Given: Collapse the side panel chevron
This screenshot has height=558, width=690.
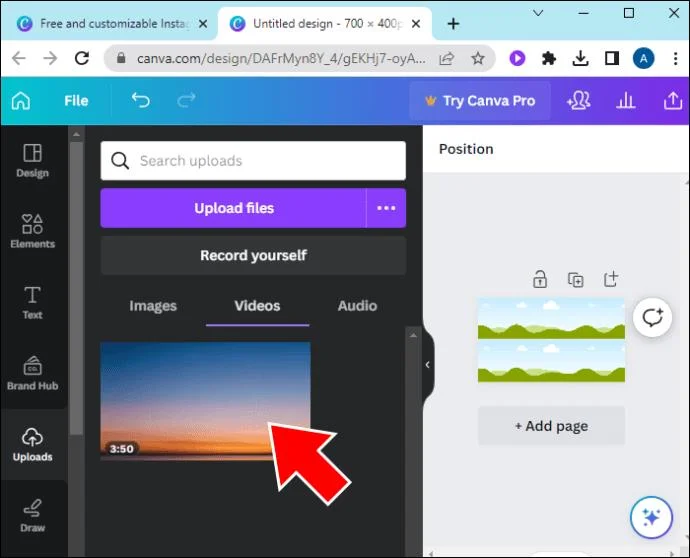Looking at the screenshot, I should click(x=428, y=364).
